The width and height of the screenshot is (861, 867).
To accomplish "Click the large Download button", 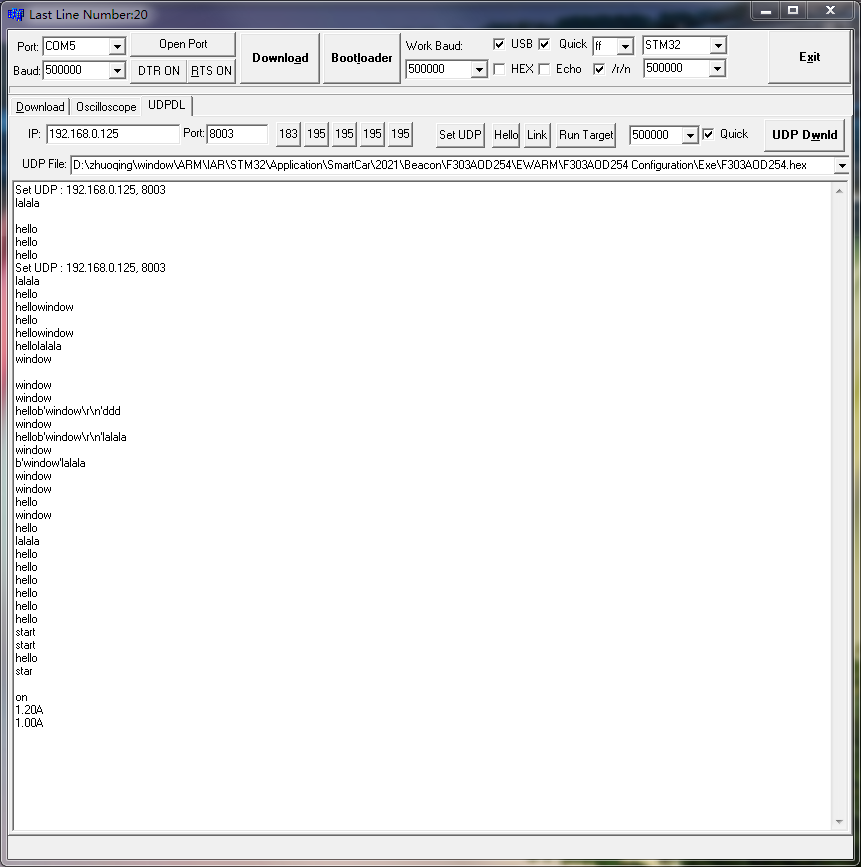I will (x=280, y=58).
